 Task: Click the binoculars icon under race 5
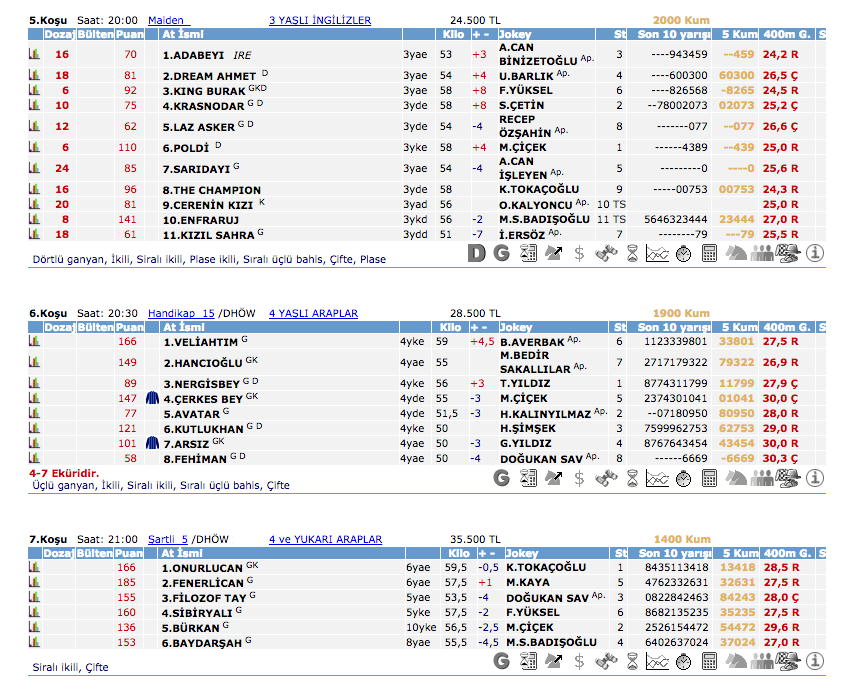[606, 254]
